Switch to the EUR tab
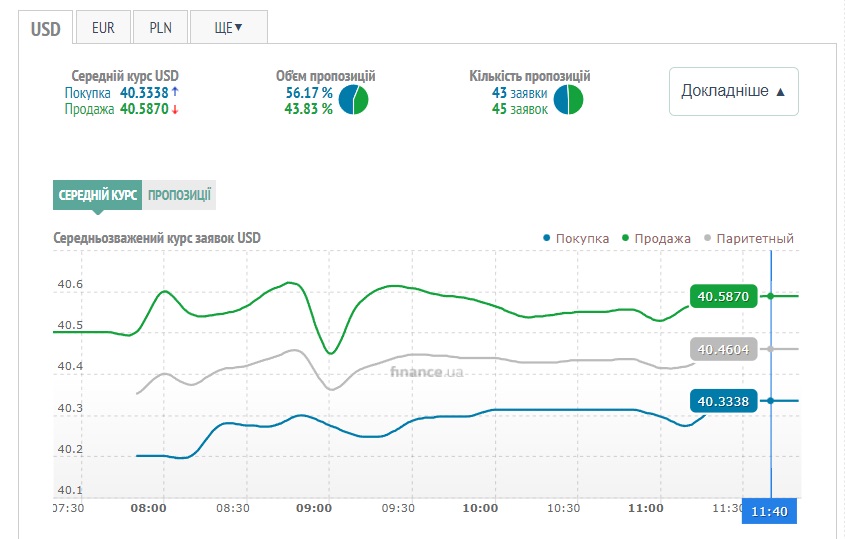 click(103, 28)
